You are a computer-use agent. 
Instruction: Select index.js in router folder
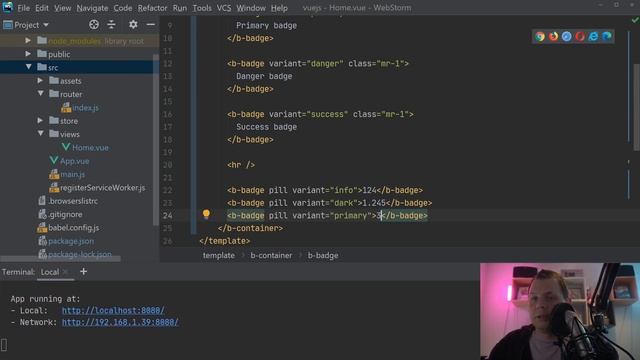85,108
